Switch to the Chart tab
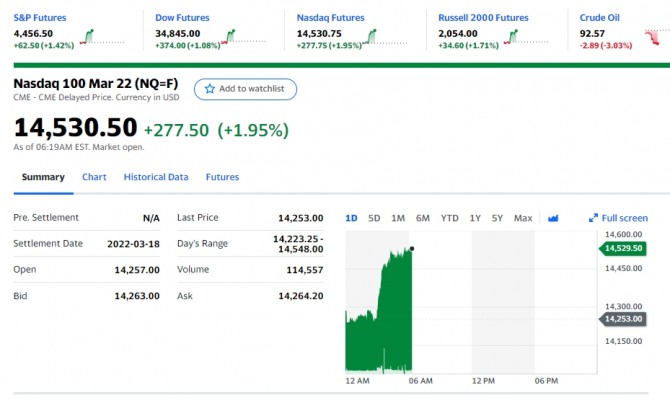The height and width of the screenshot is (403, 670). coord(94,177)
